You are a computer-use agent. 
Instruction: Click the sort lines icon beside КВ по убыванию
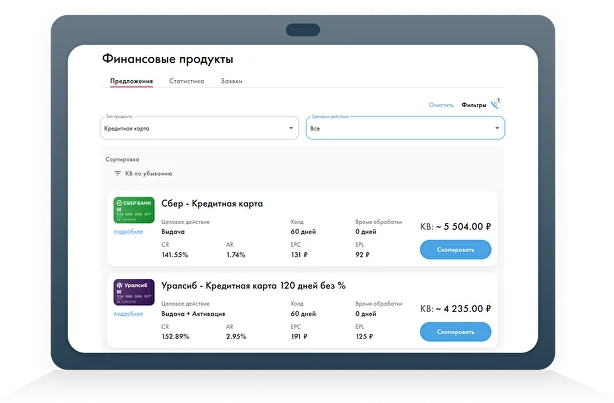click(x=117, y=173)
